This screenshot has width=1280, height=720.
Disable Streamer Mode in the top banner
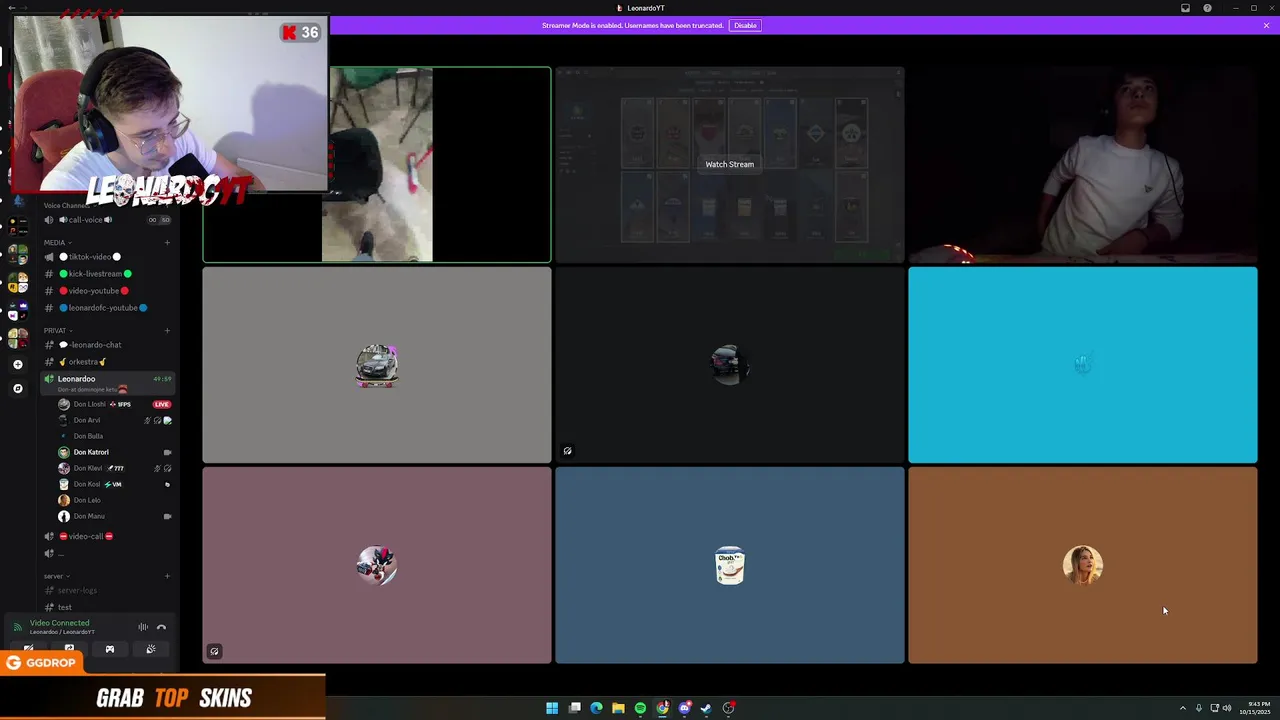[745, 25]
